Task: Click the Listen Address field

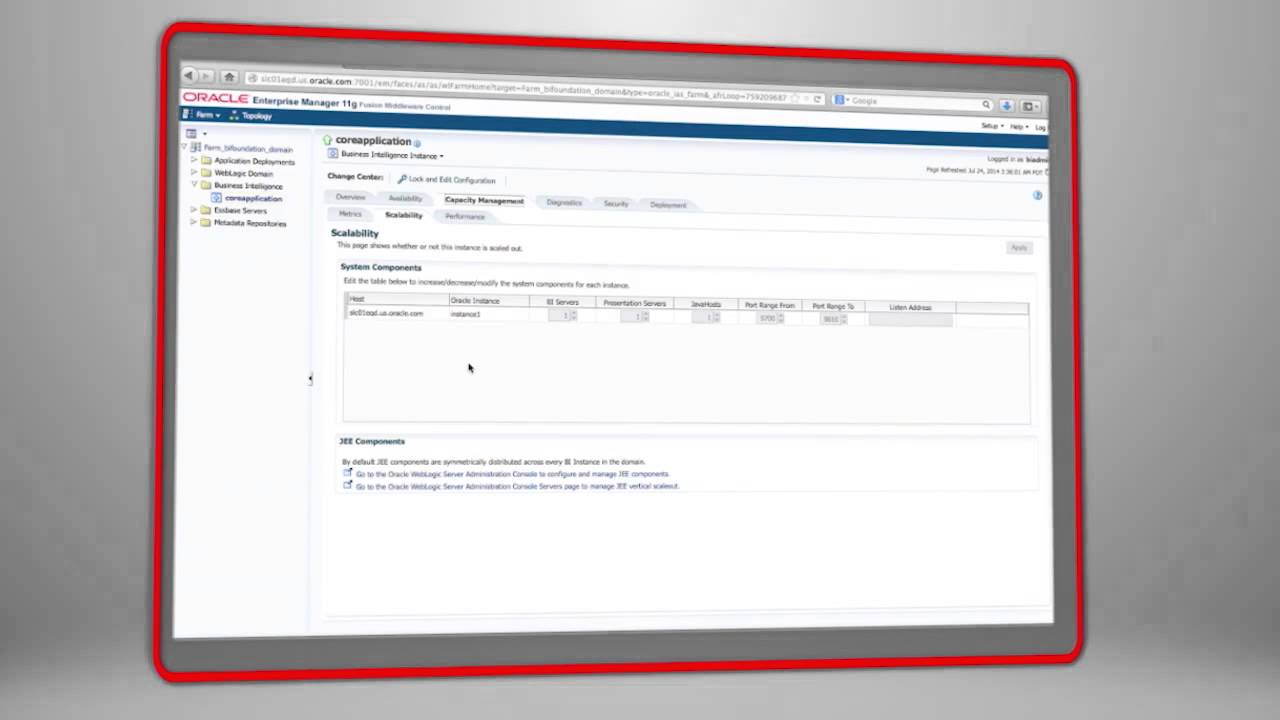Action: [910, 320]
